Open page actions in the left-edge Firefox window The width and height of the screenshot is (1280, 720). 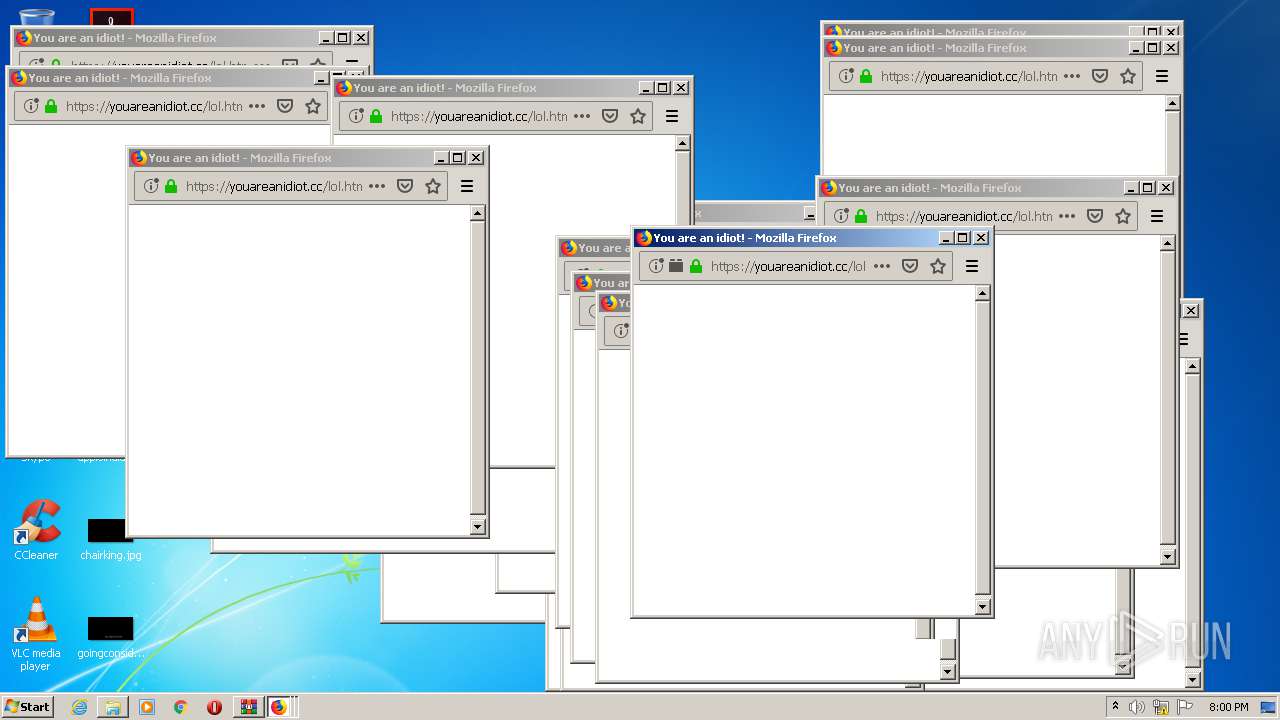(257, 106)
